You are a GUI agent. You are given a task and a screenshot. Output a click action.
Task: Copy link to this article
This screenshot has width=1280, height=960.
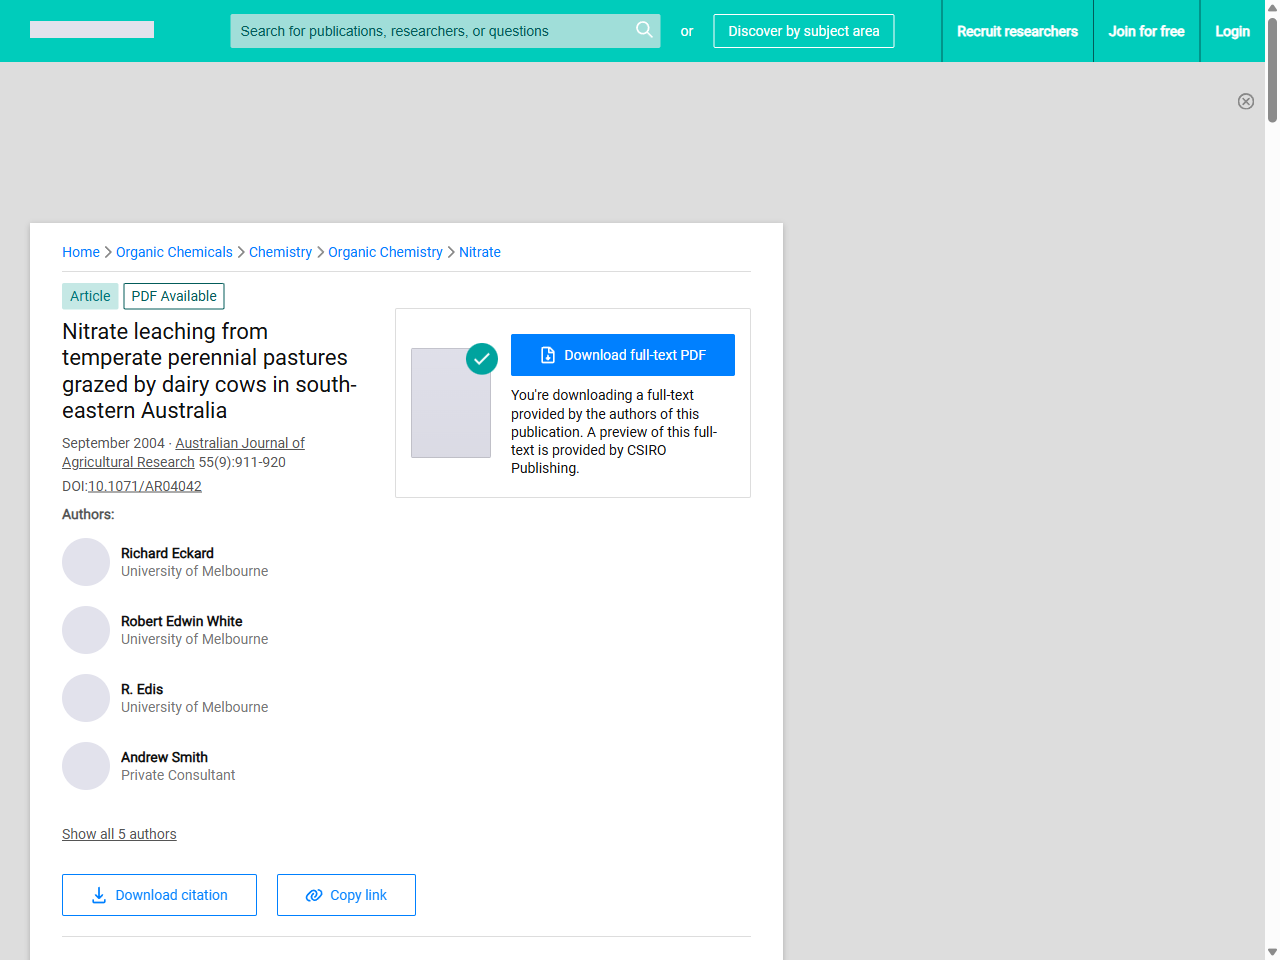(x=346, y=895)
